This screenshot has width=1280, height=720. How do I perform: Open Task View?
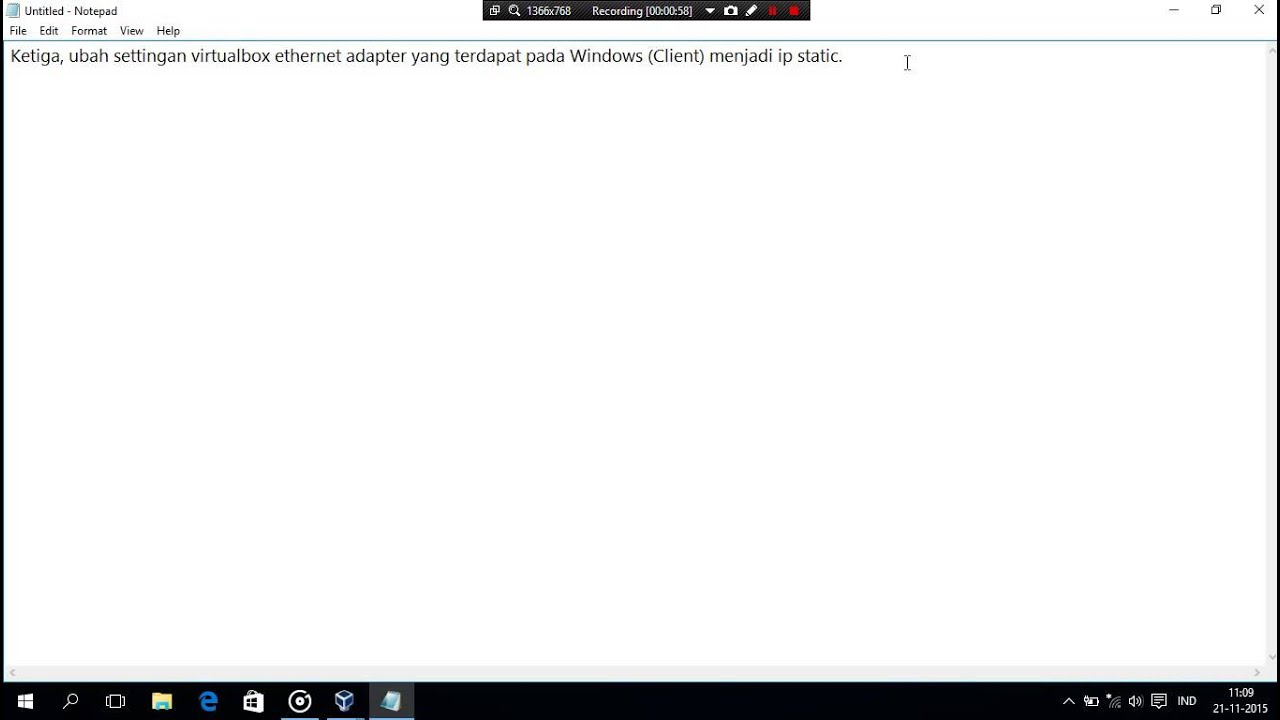(x=116, y=701)
